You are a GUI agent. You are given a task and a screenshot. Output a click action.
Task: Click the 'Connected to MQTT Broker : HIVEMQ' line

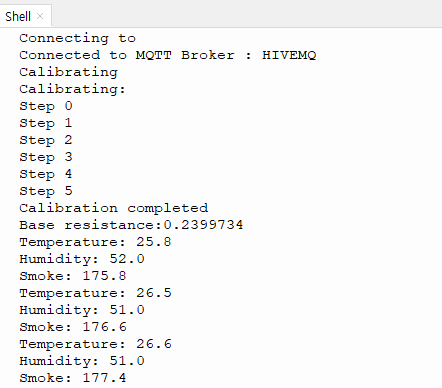(x=168, y=55)
